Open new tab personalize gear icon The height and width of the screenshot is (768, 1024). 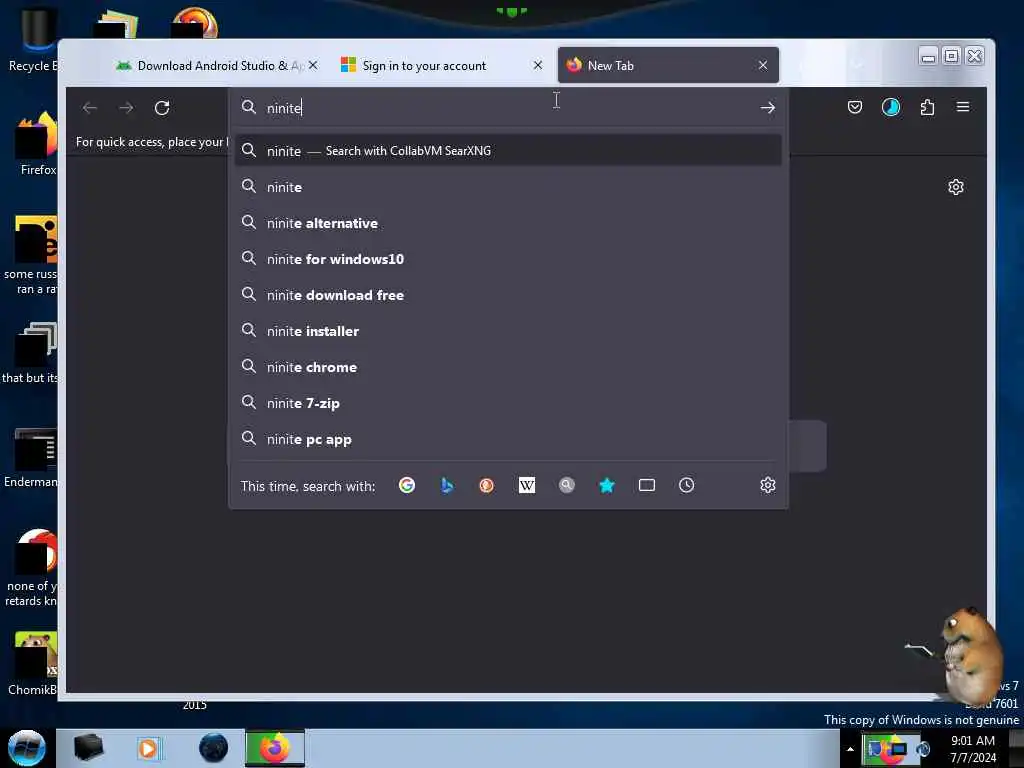click(955, 187)
